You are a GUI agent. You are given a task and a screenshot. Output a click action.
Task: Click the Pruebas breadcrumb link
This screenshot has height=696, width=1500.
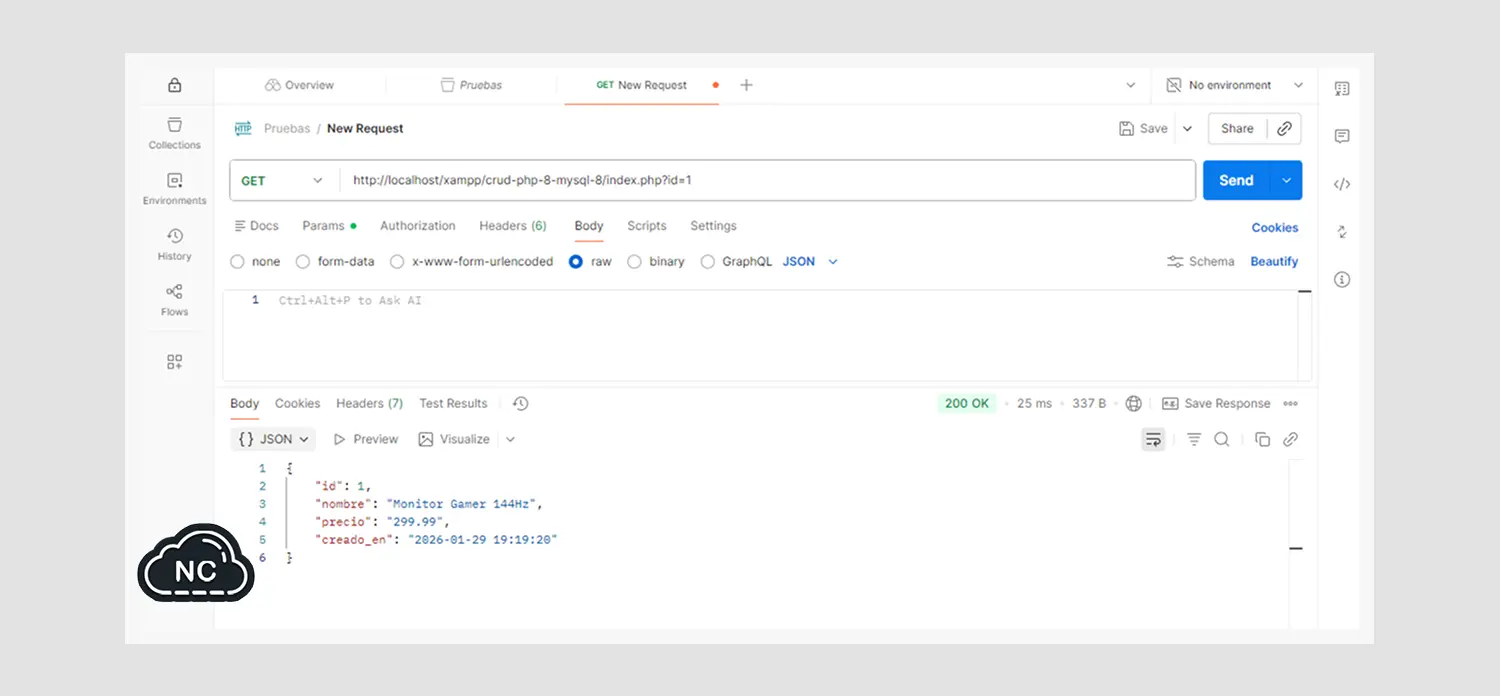(287, 129)
